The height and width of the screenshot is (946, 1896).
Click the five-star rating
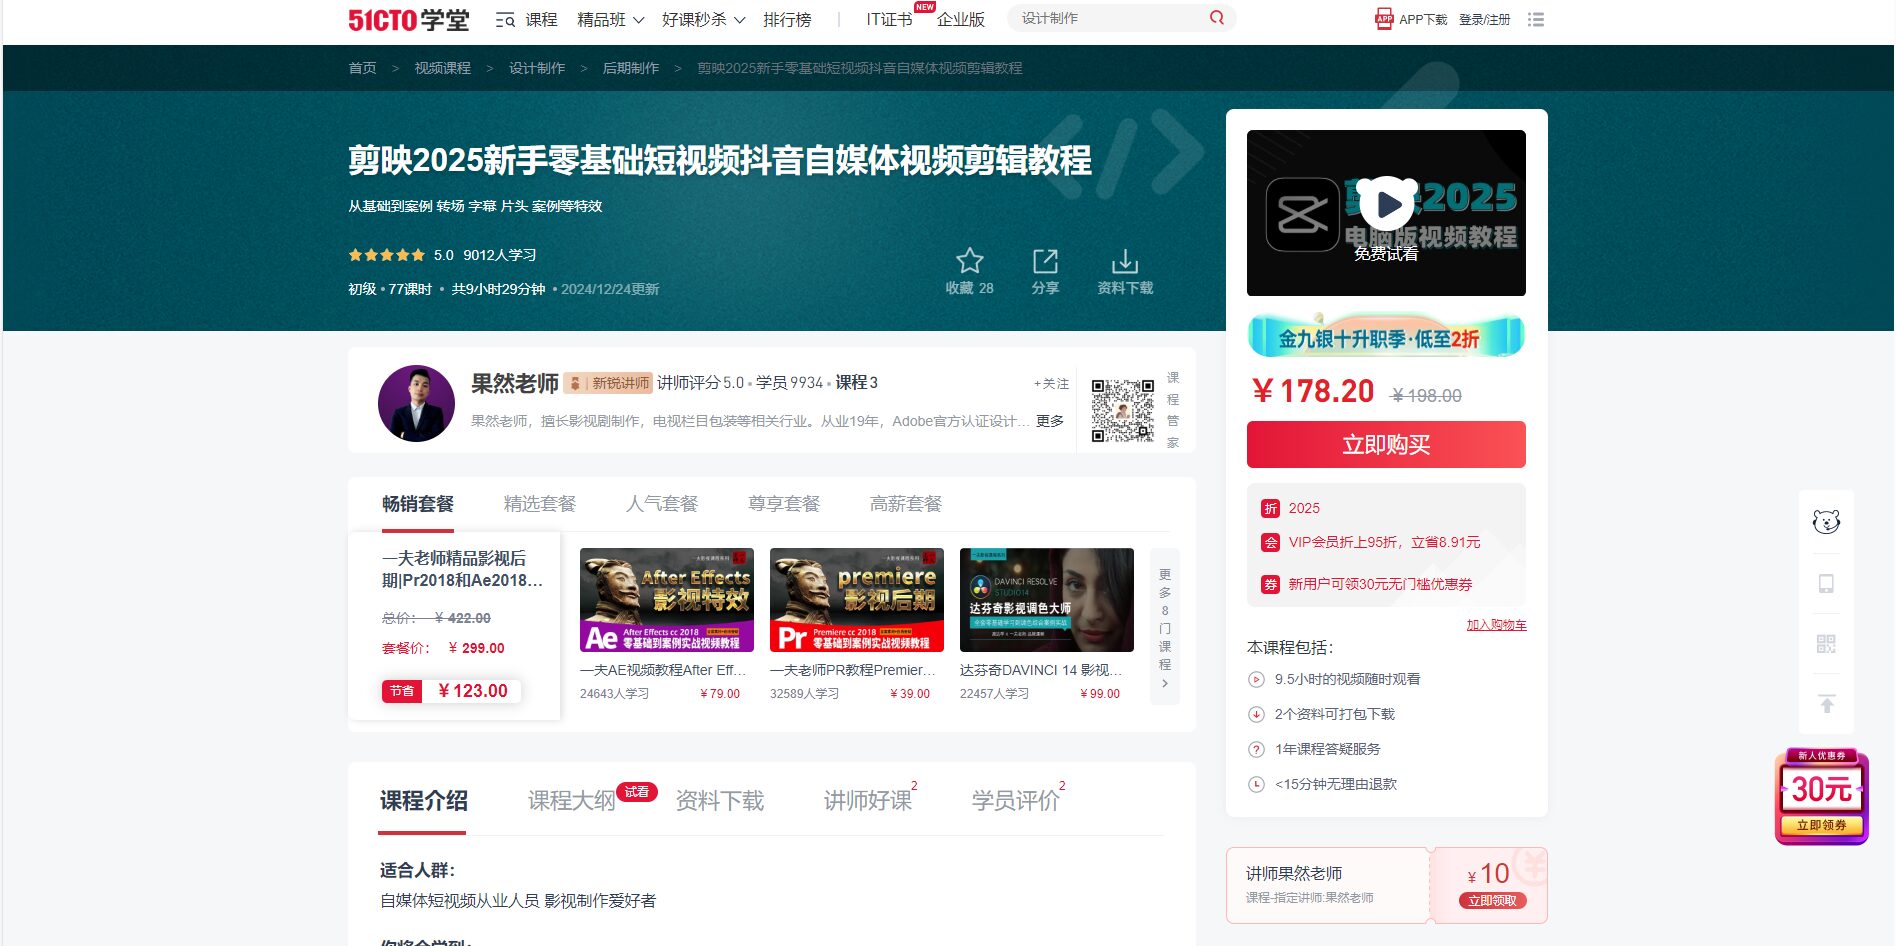coord(387,255)
